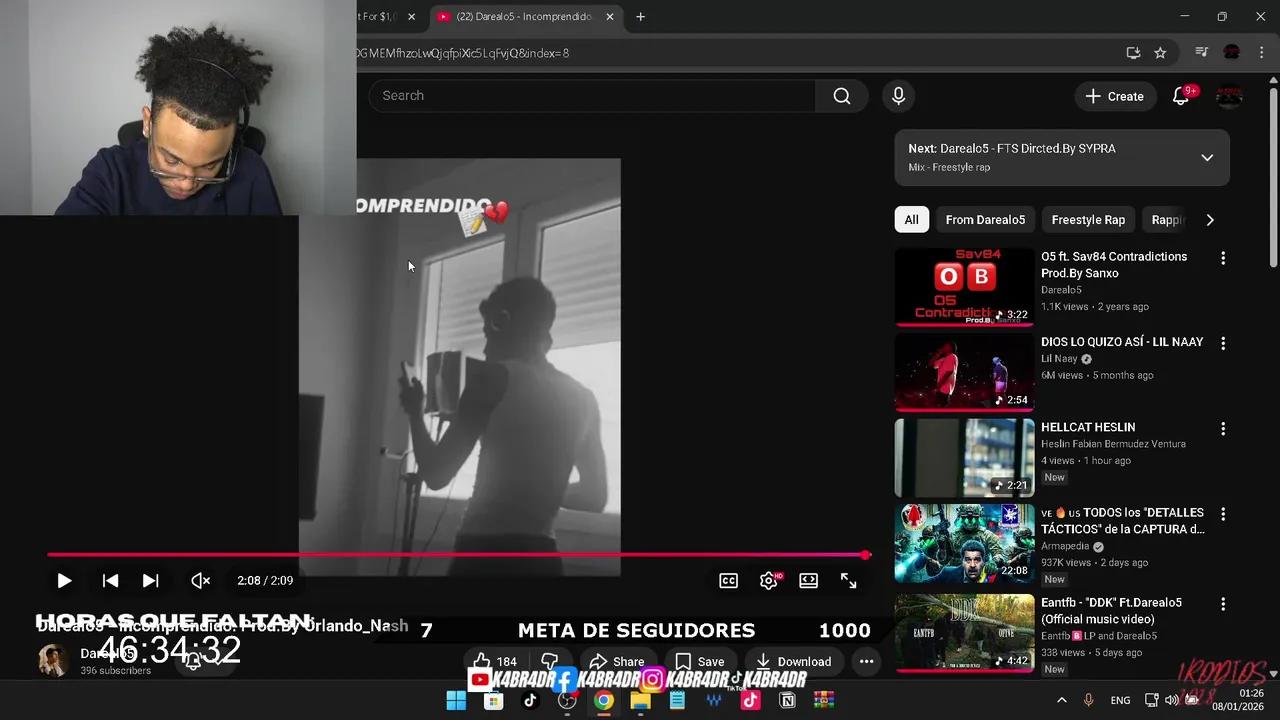This screenshot has width=1280, height=720.
Task: Open options for DIOS LO QUIZO ASÍ
Action: (x=1222, y=343)
